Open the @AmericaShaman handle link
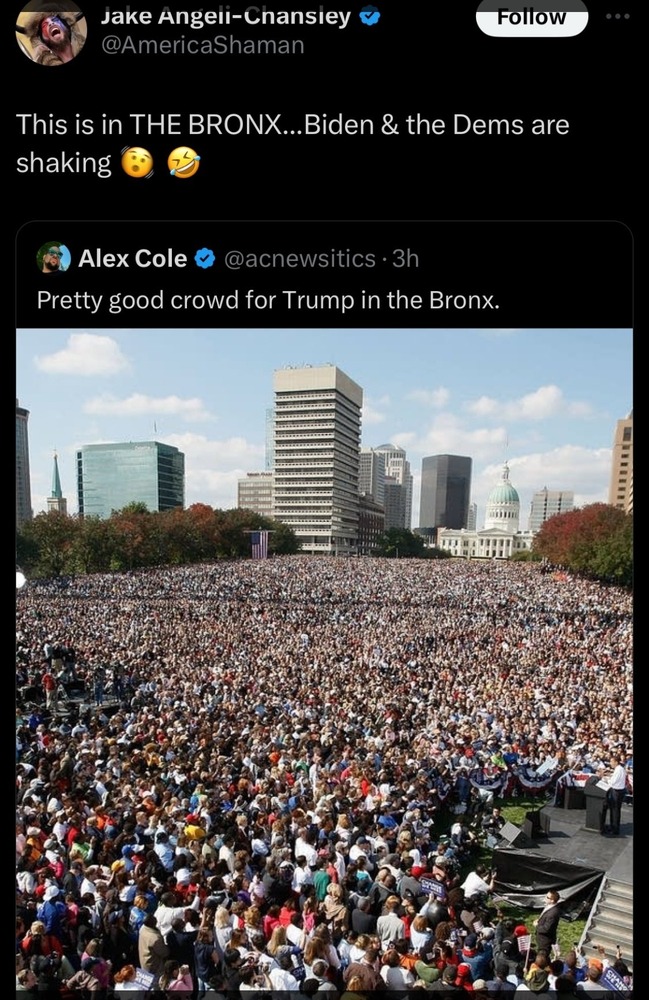649x1000 pixels. click(203, 45)
